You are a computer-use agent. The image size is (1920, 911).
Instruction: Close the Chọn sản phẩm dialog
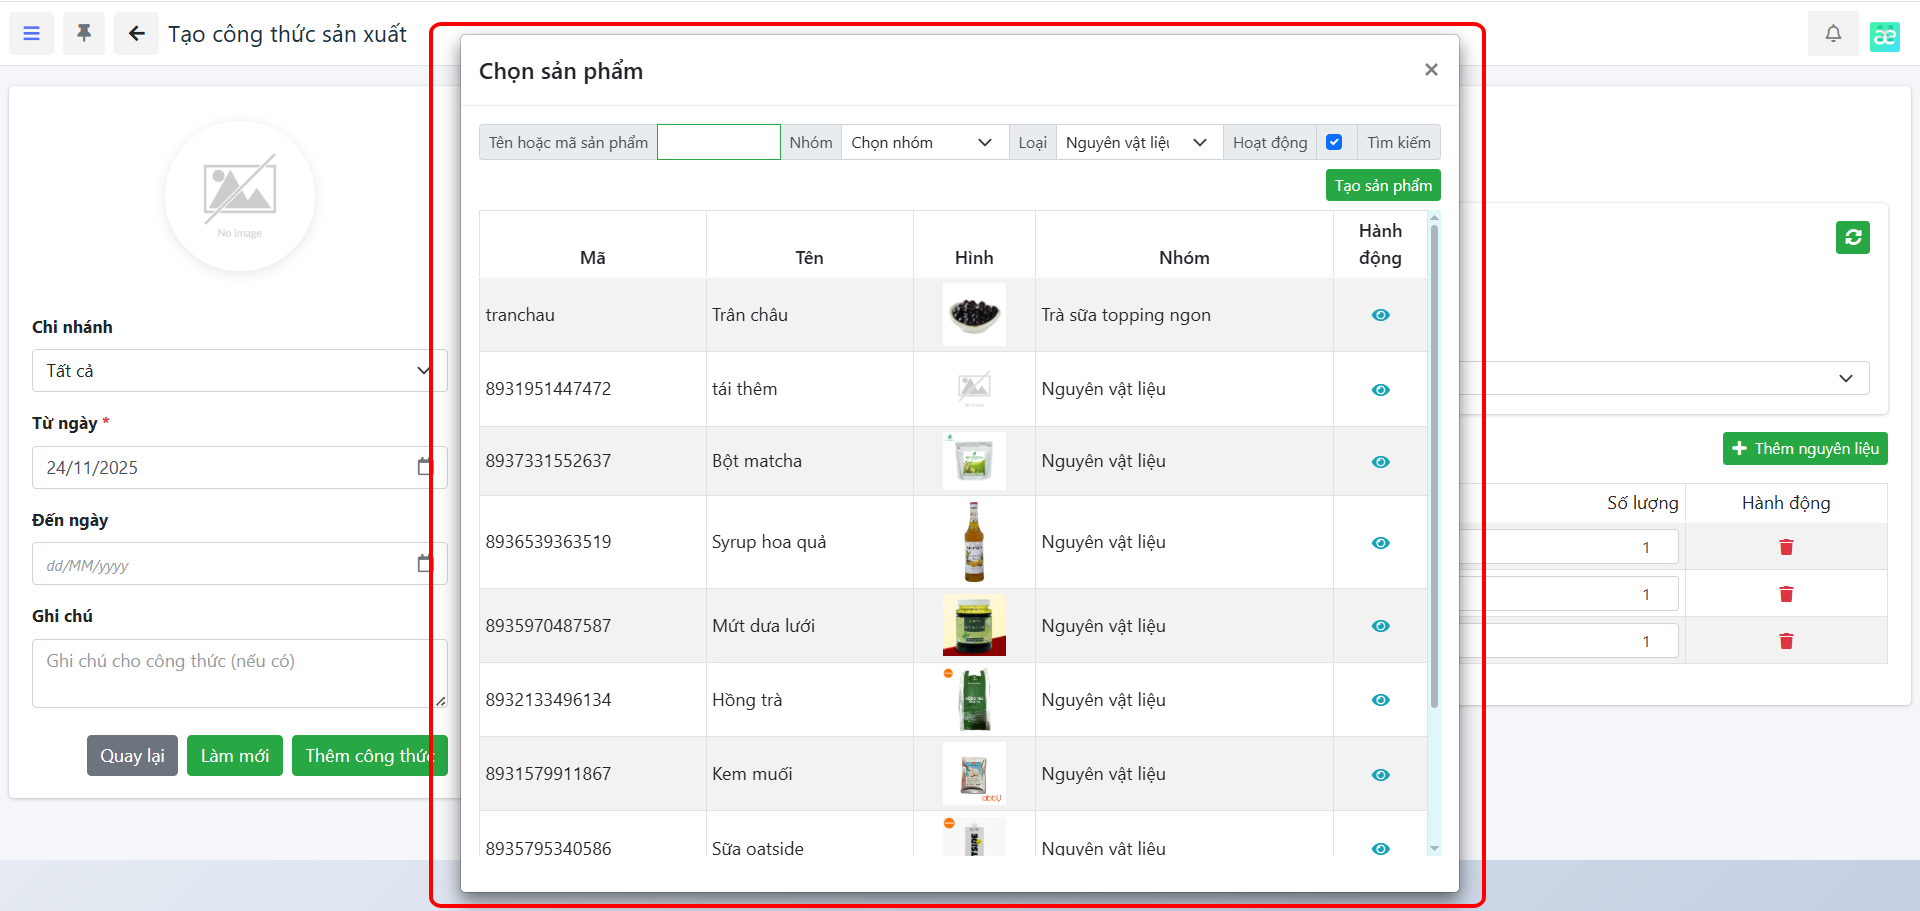coord(1430,70)
